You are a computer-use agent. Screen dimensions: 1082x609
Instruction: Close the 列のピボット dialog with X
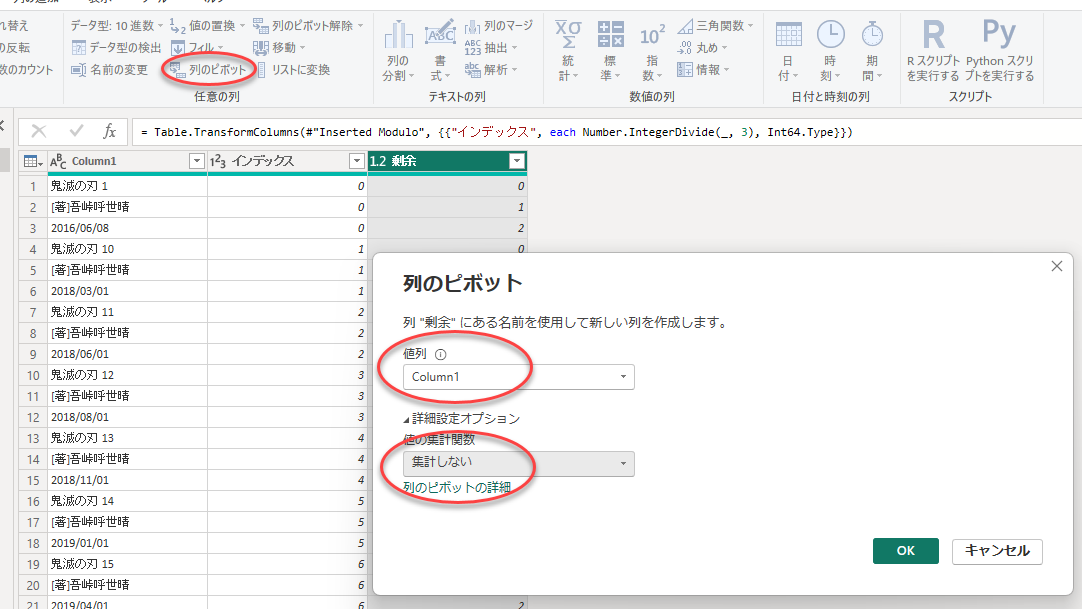click(x=1056, y=266)
